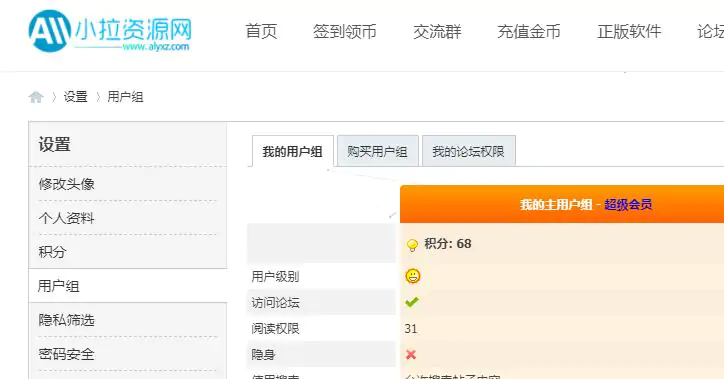Open the partially visible 论坛 nav item
The height and width of the screenshot is (379, 724).
(x=710, y=31)
